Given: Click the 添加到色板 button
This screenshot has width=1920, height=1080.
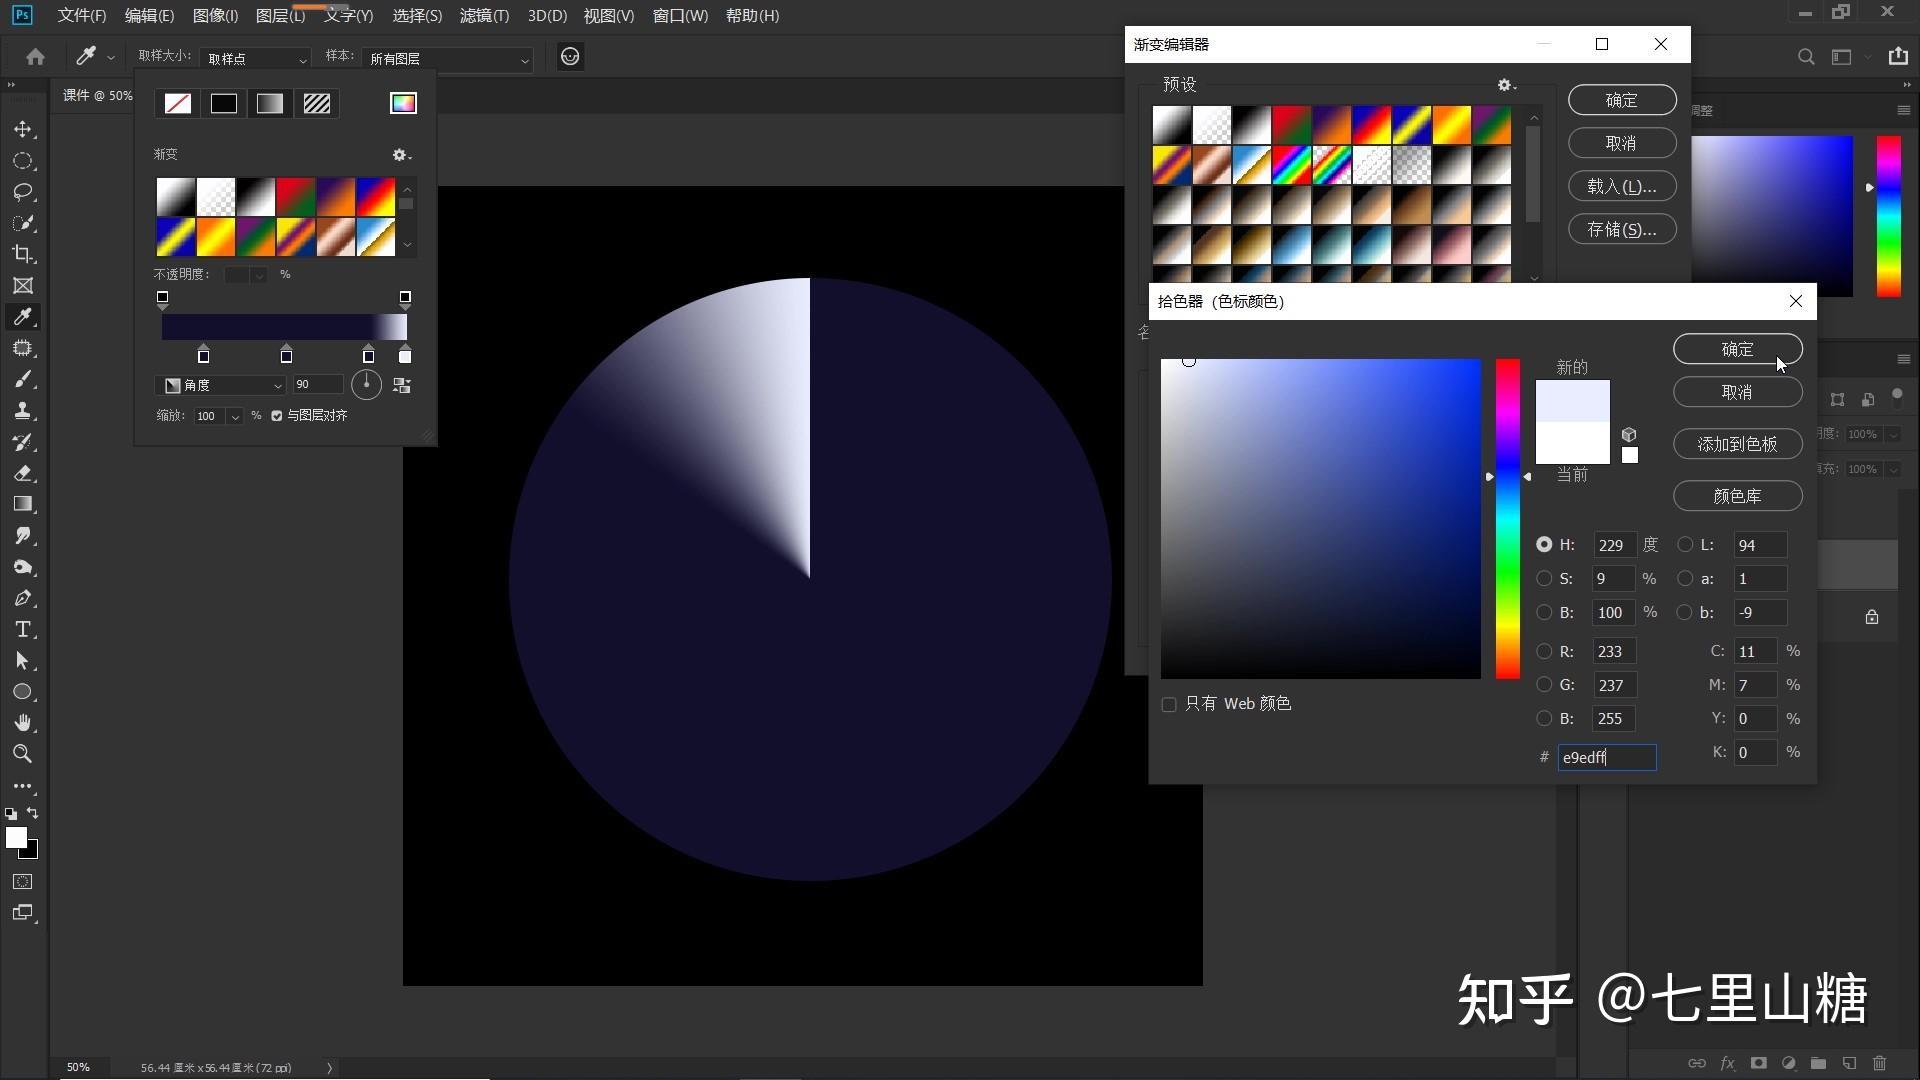Looking at the screenshot, I should coord(1738,444).
